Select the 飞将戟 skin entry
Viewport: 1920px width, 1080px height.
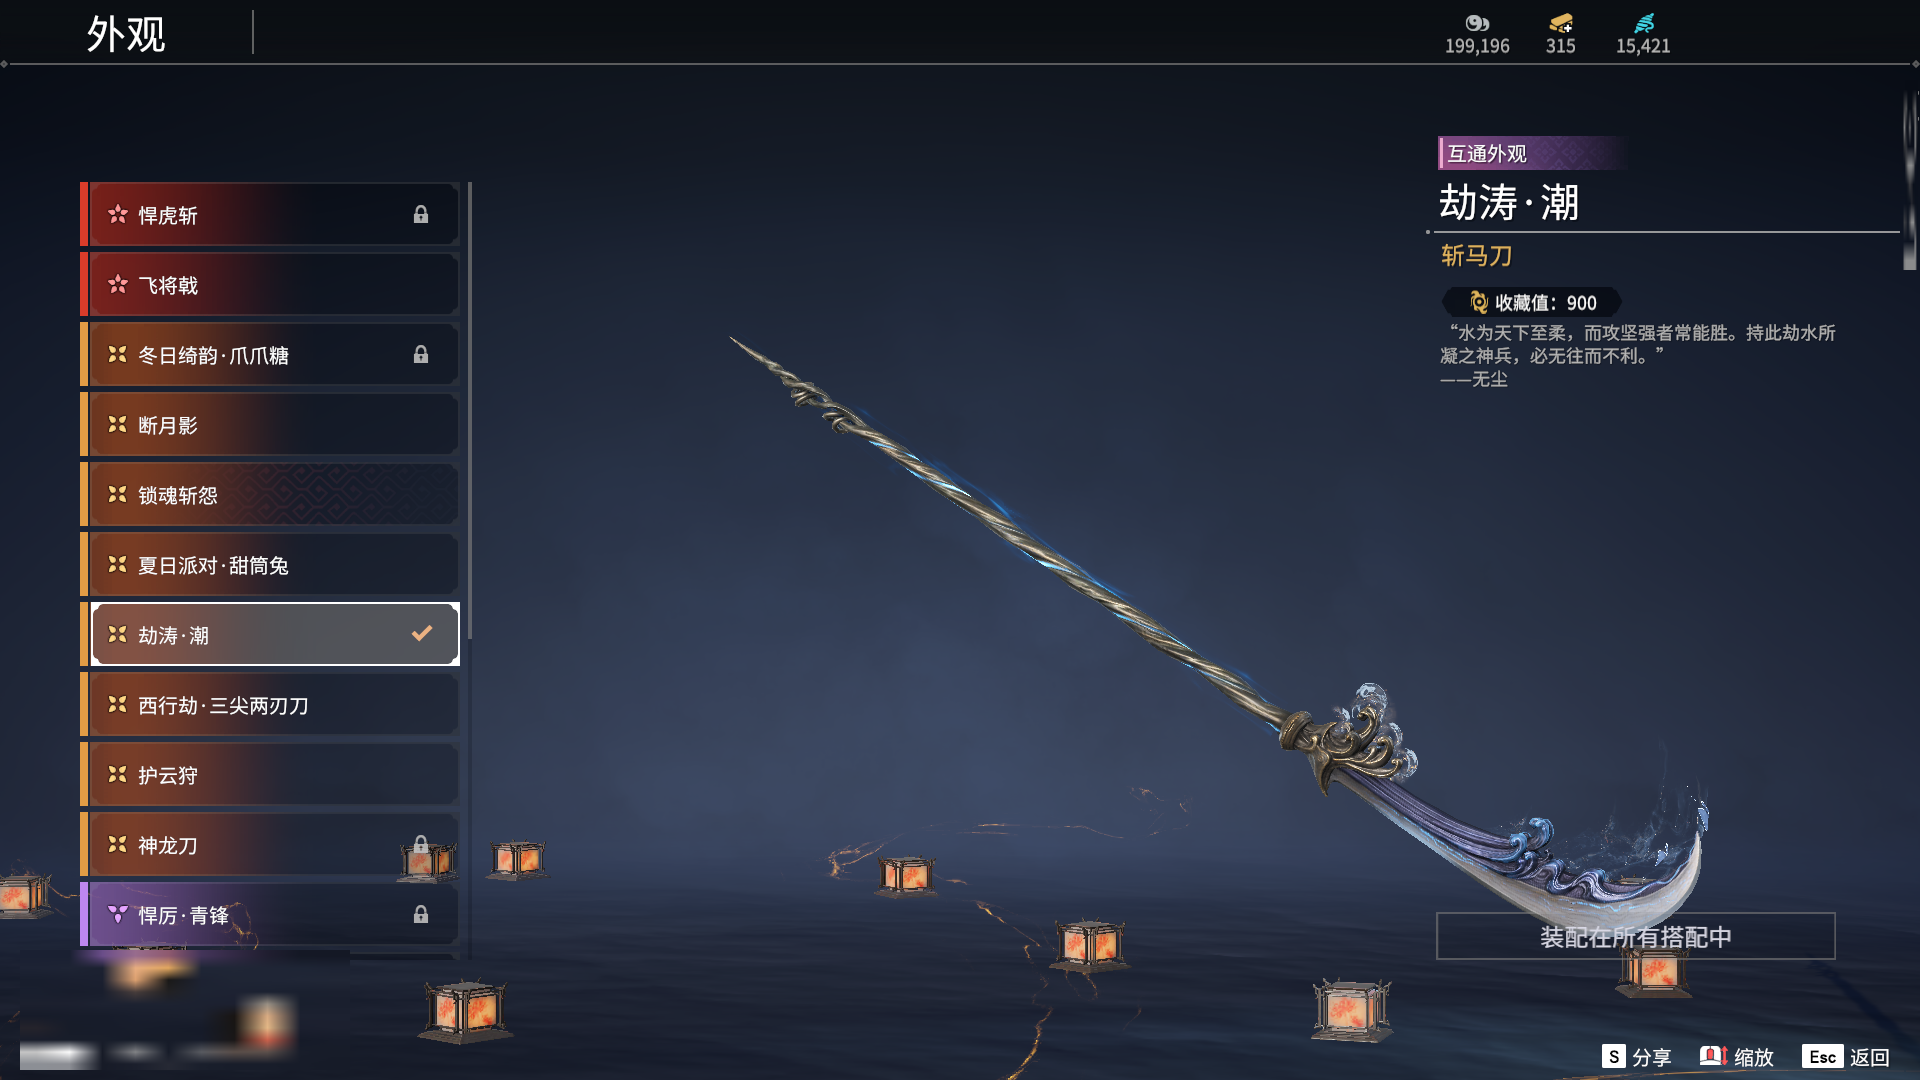pyautogui.click(x=270, y=285)
